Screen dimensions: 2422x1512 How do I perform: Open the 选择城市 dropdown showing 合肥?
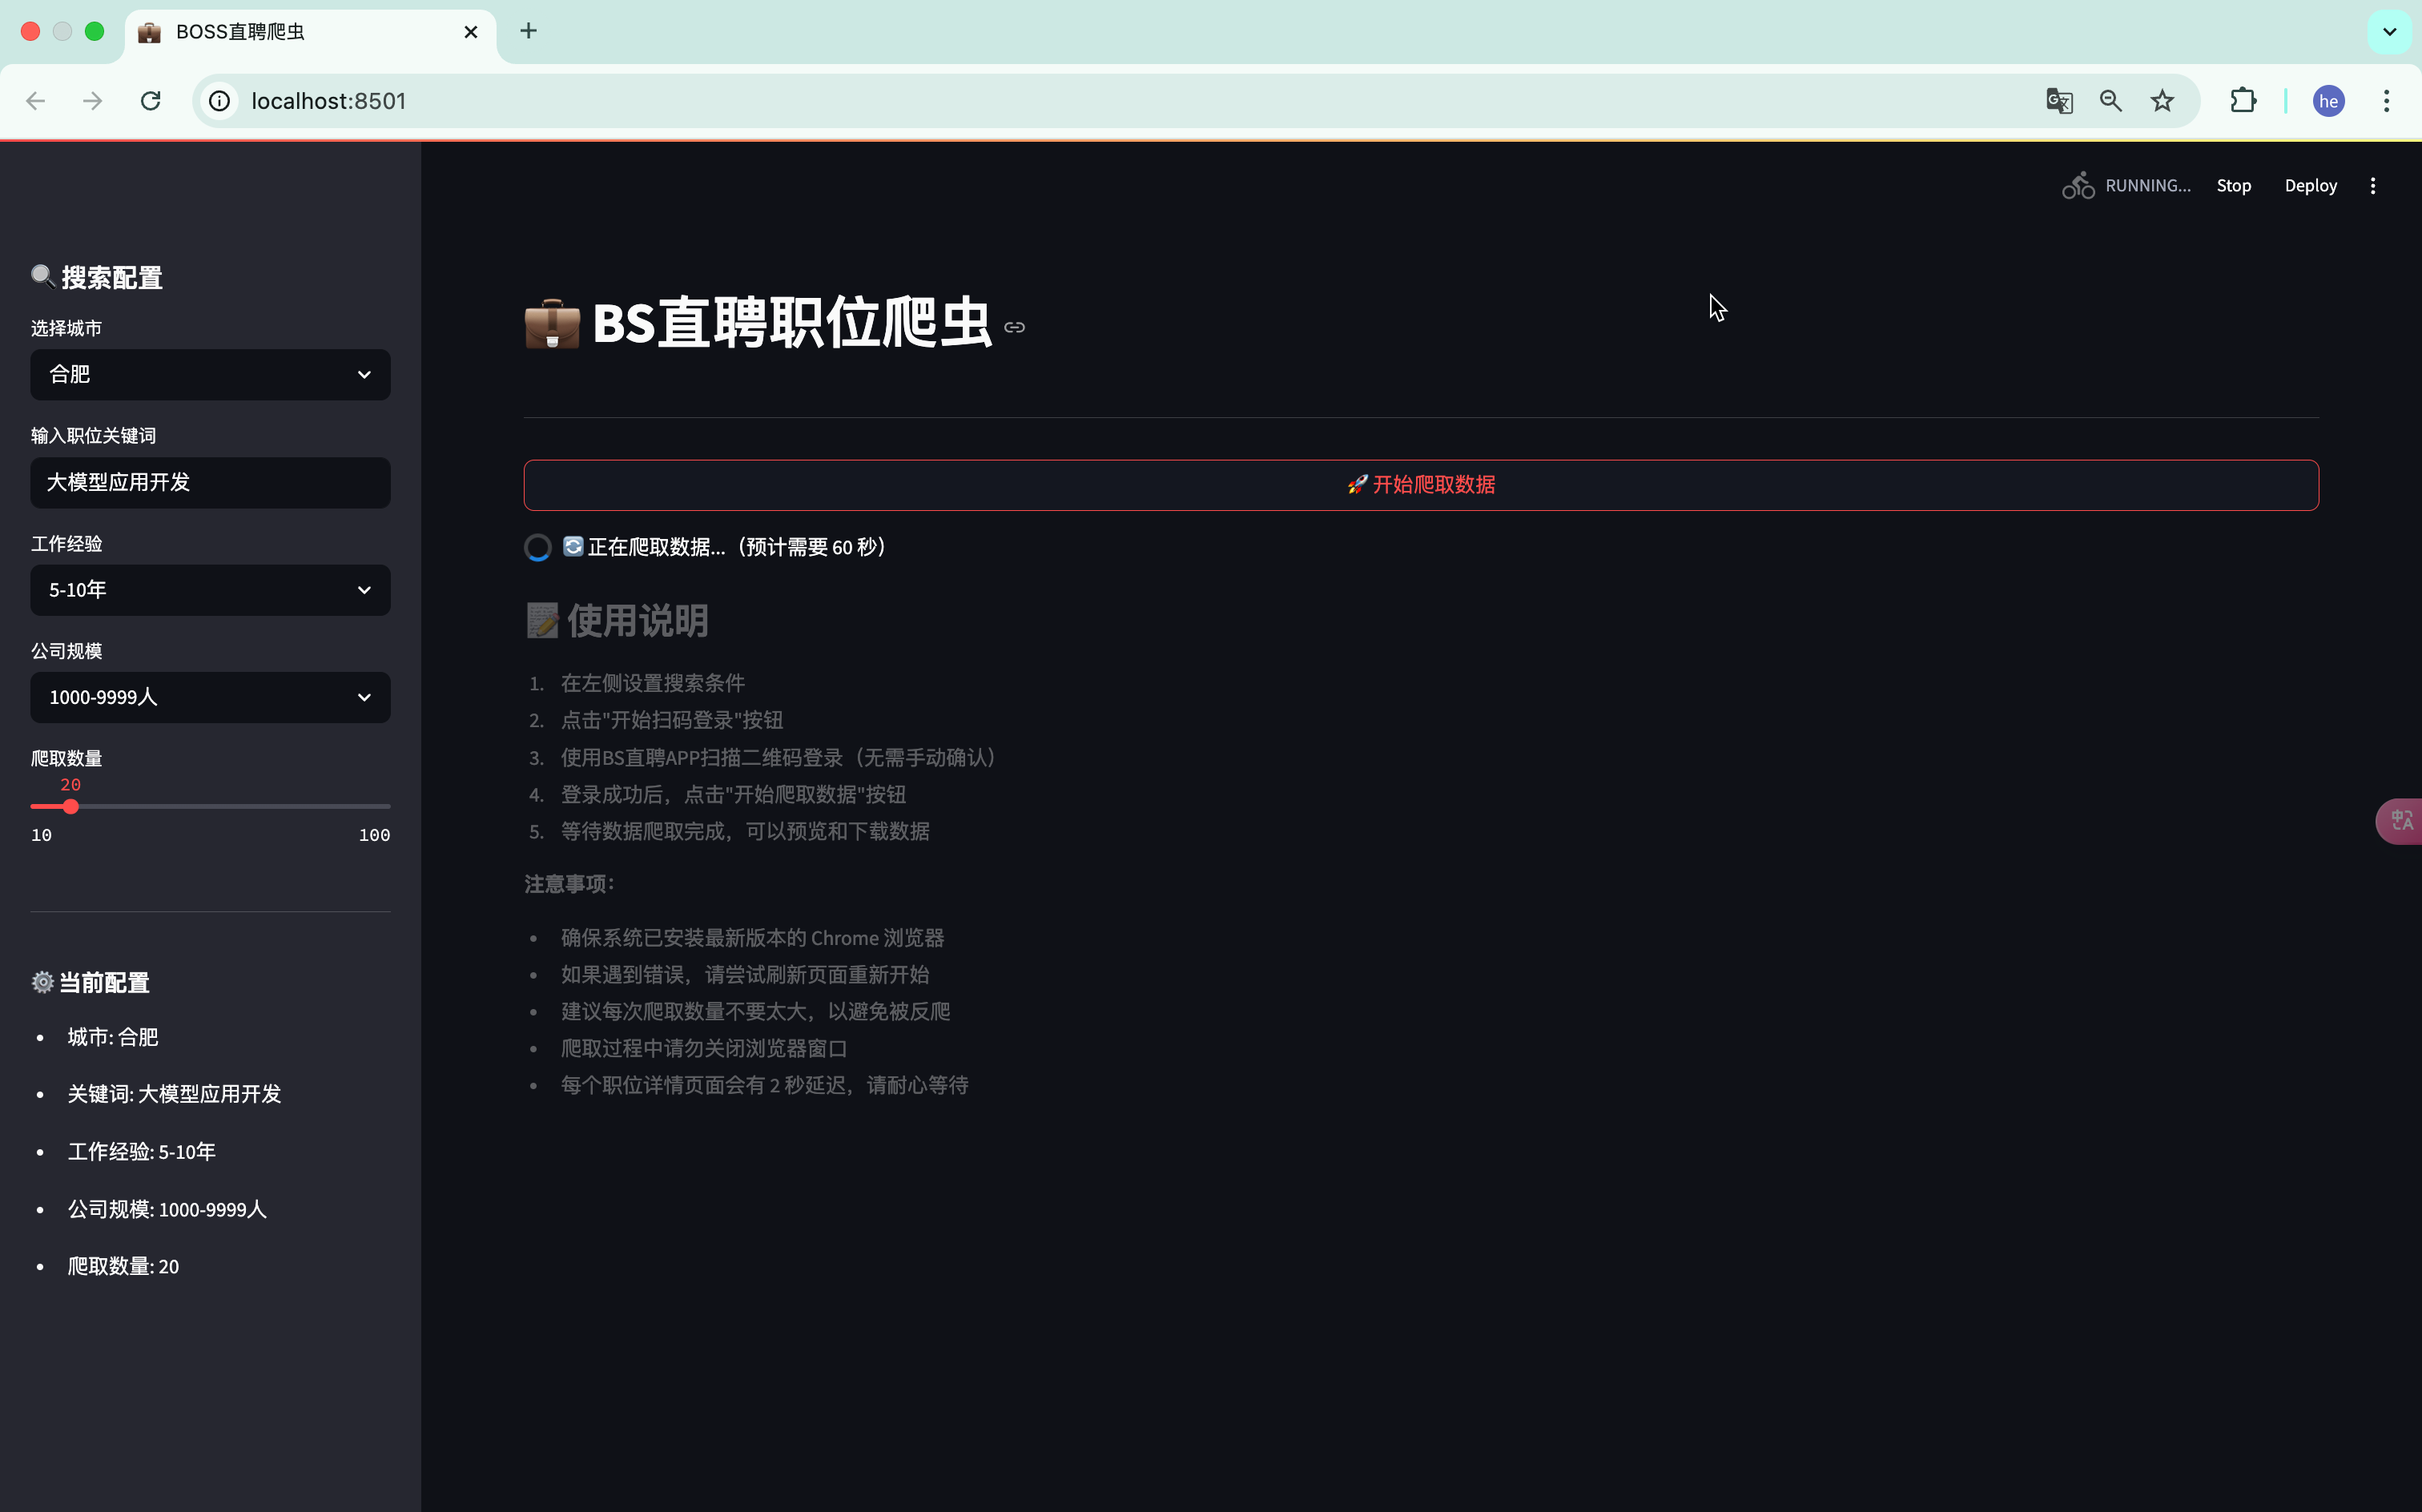(210, 374)
